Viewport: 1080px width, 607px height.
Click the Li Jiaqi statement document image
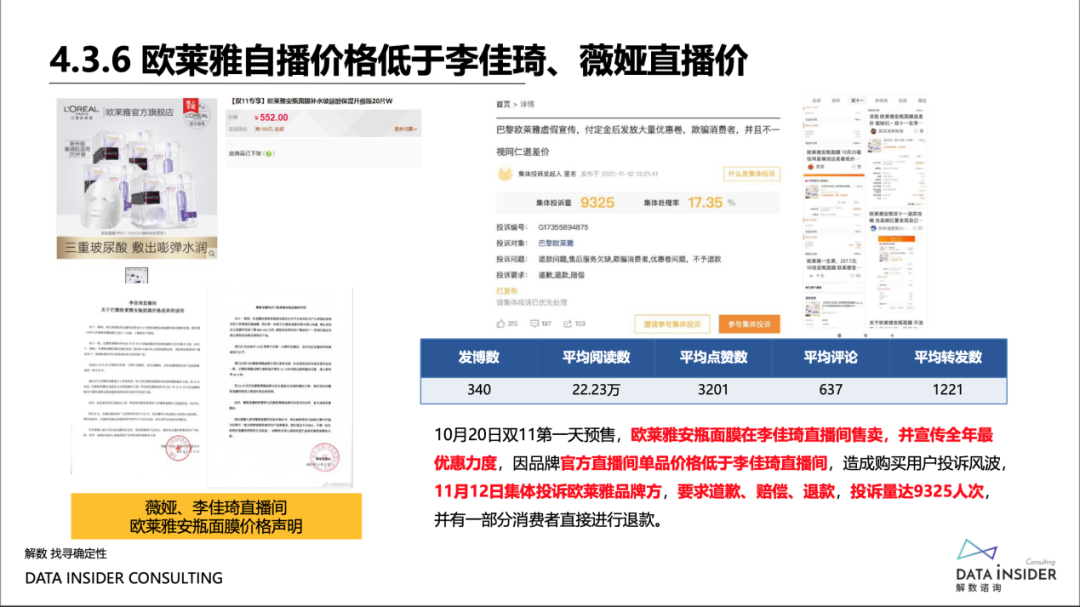(x=138, y=381)
